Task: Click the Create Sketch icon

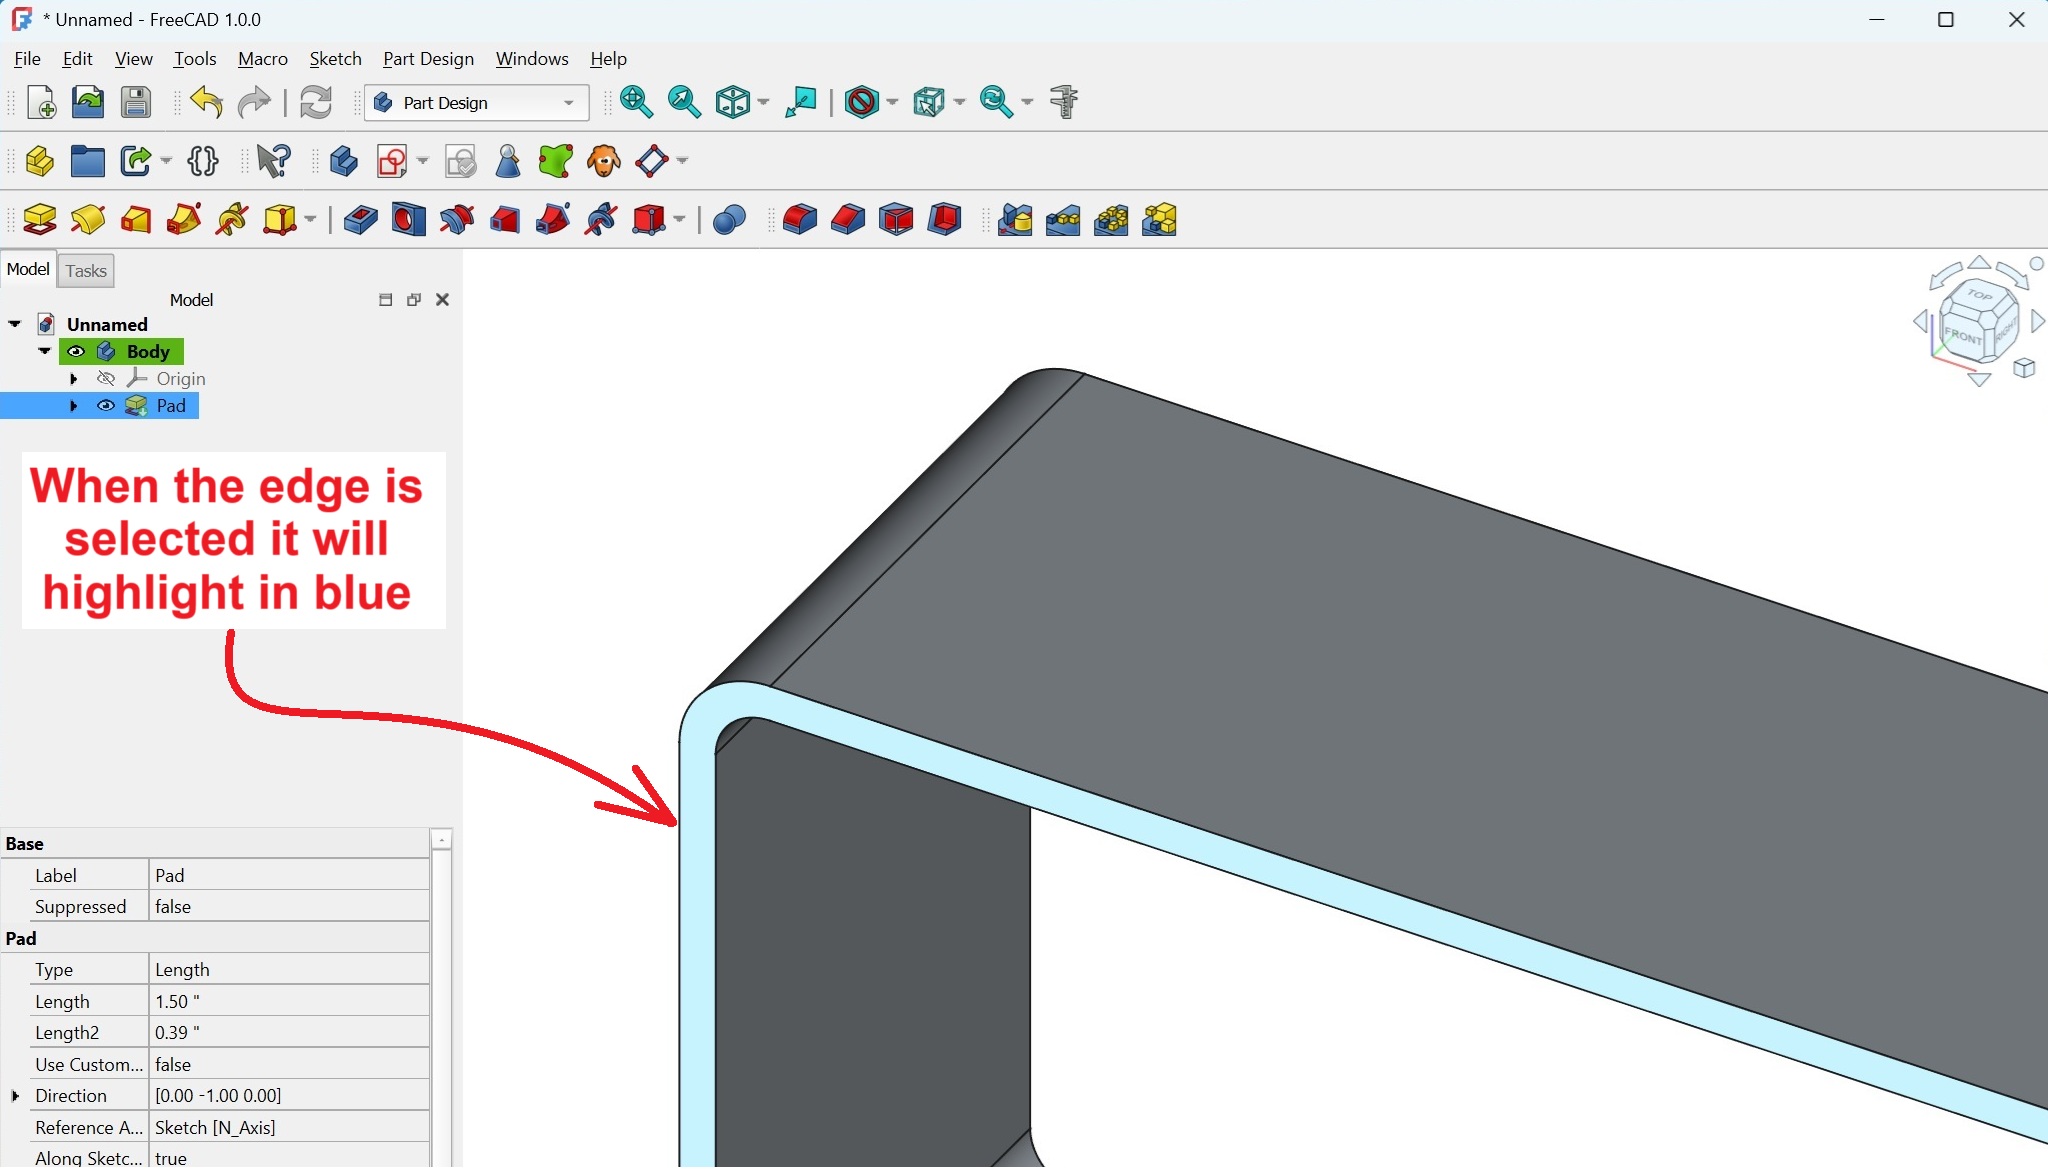Action: (x=391, y=161)
